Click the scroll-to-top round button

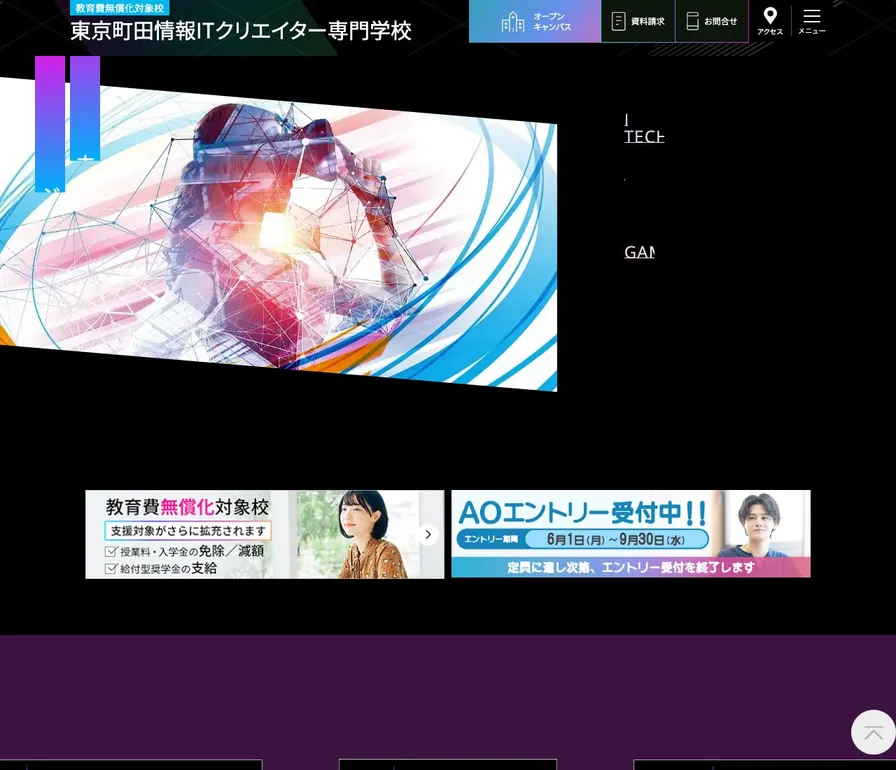[873, 732]
